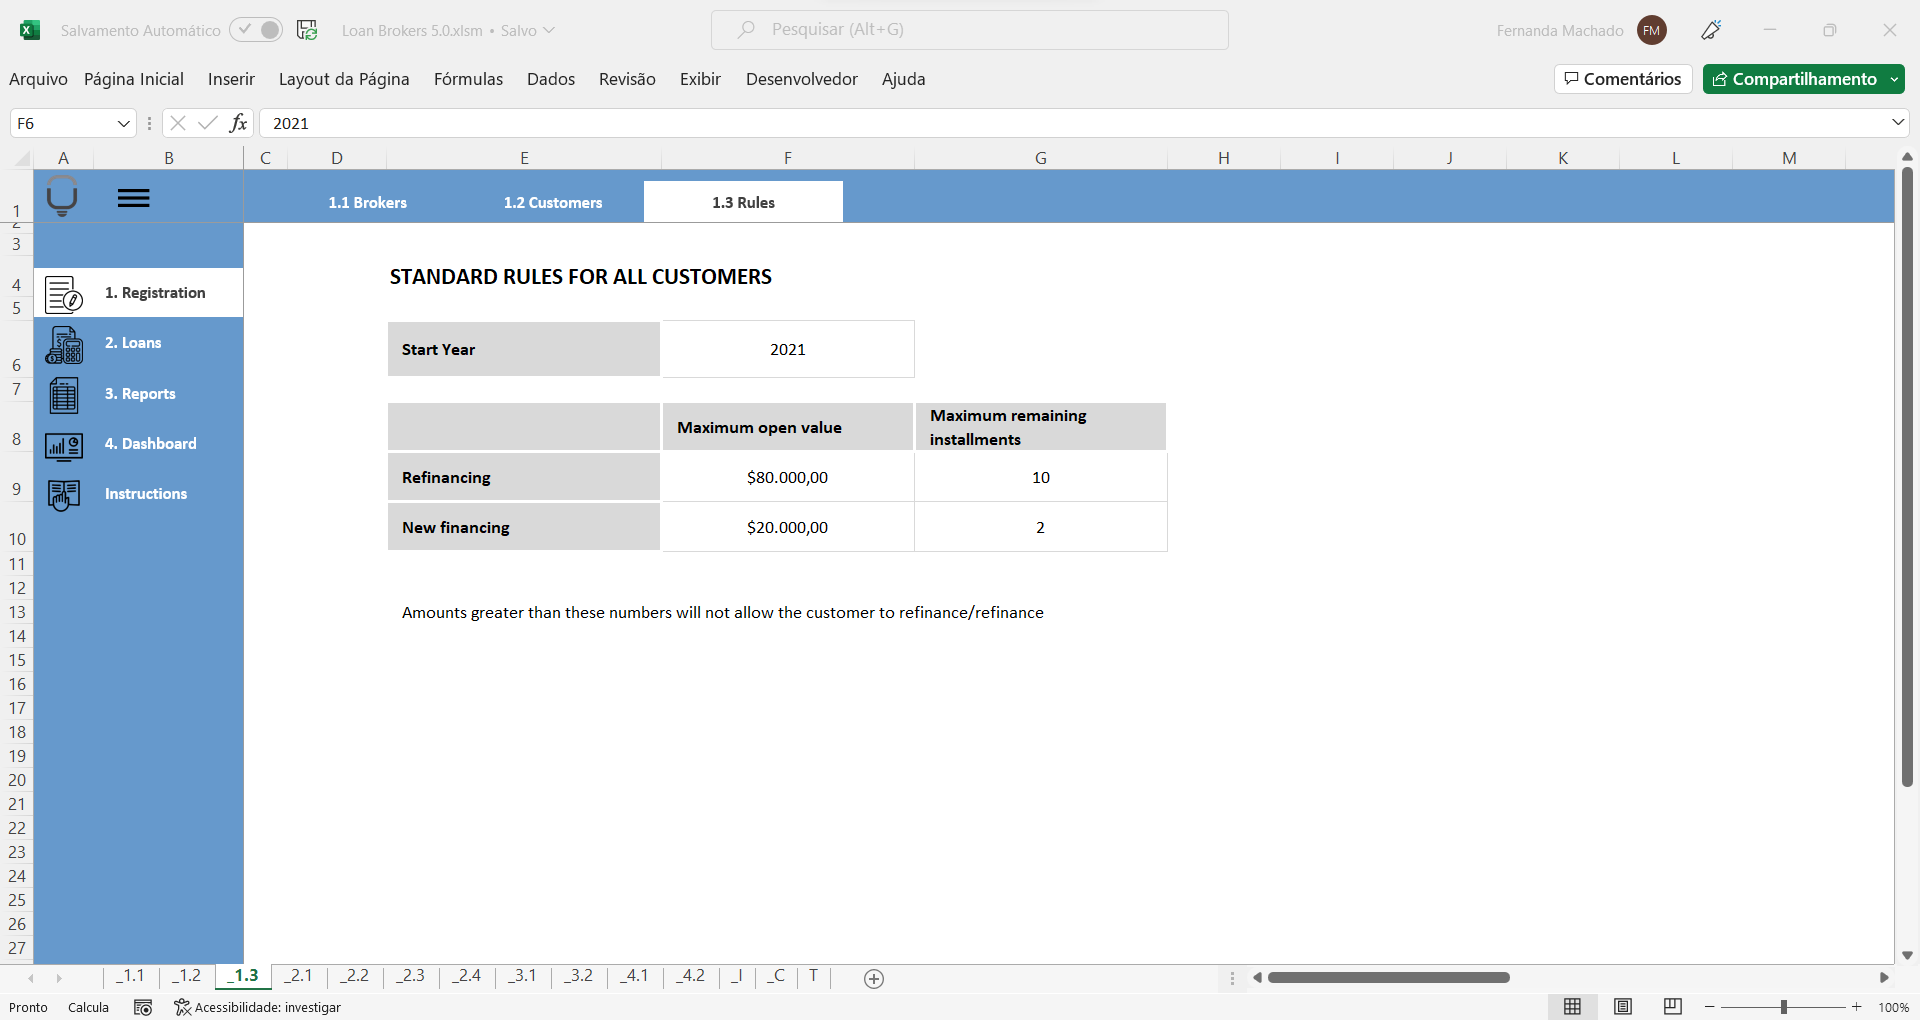Select the Registration icon in the sidebar
Viewport: 1920px width, 1020px height.
pos(63,293)
